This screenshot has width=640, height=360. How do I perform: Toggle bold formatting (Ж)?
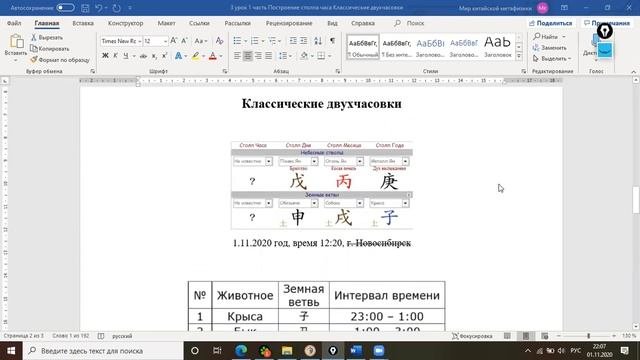pos(105,56)
